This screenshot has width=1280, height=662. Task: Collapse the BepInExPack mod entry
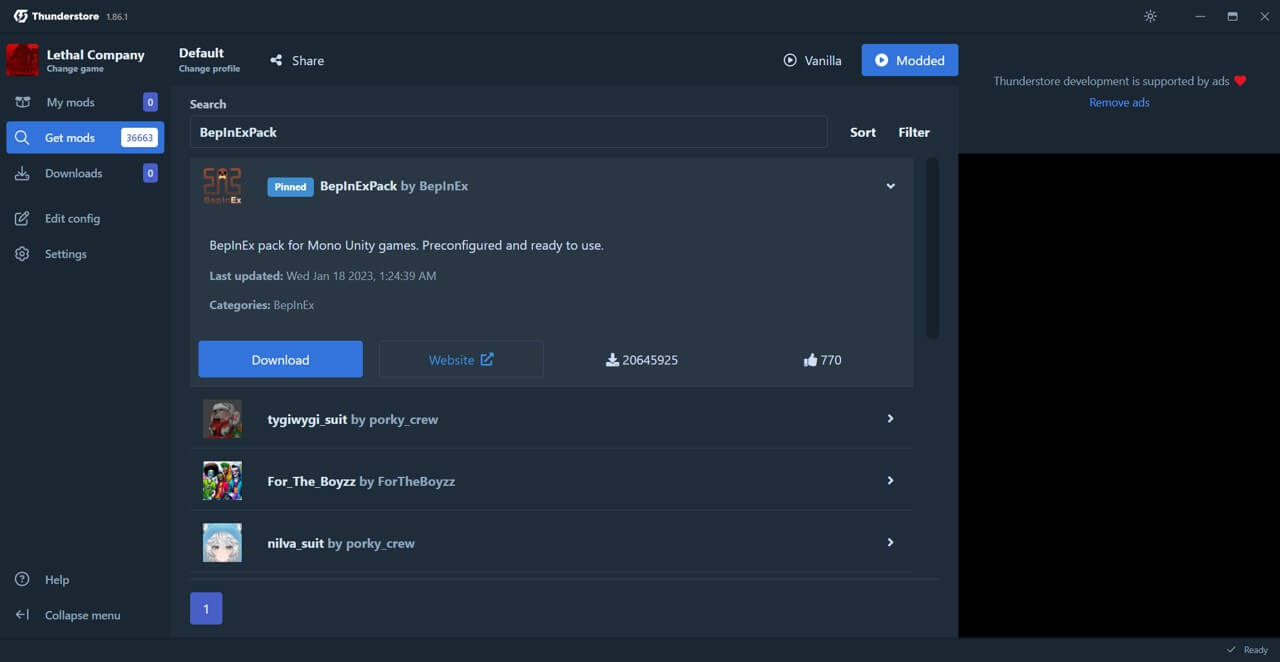890,186
